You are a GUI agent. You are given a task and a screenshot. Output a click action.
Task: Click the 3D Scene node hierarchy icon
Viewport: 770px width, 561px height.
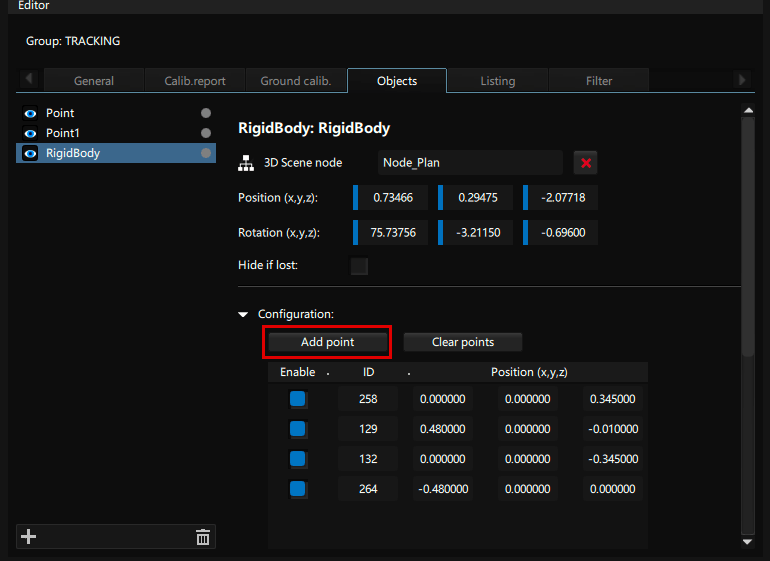coord(247,163)
